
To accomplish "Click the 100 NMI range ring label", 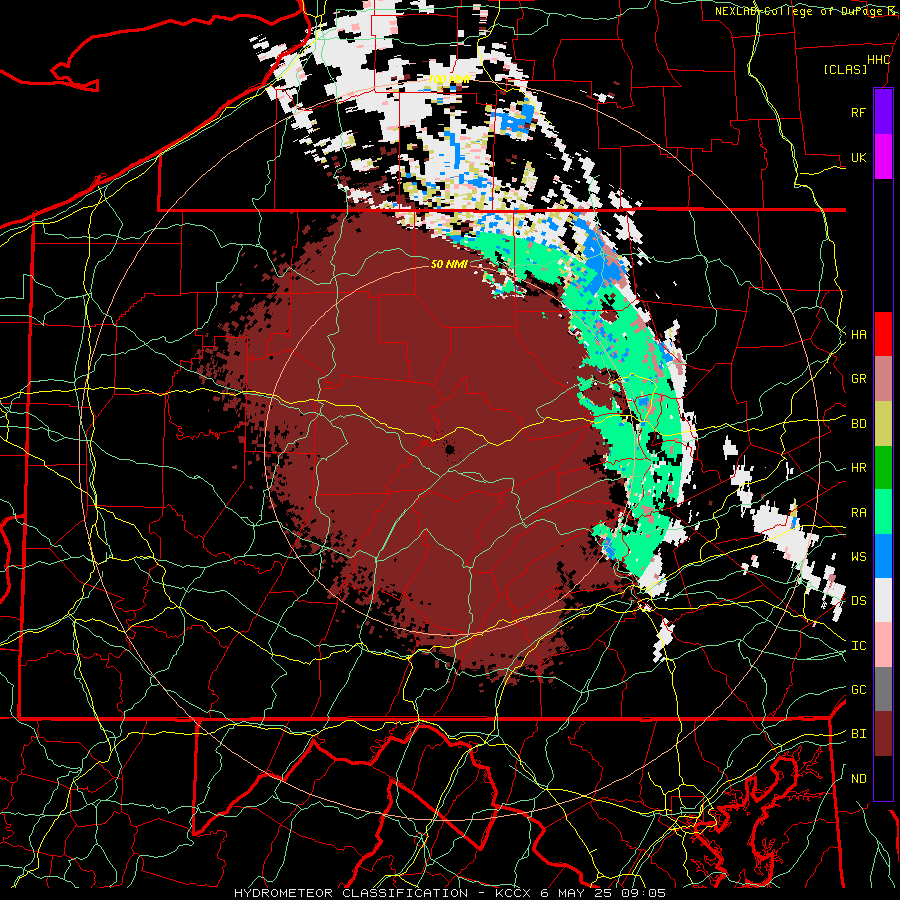I will [x=450, y=79].
